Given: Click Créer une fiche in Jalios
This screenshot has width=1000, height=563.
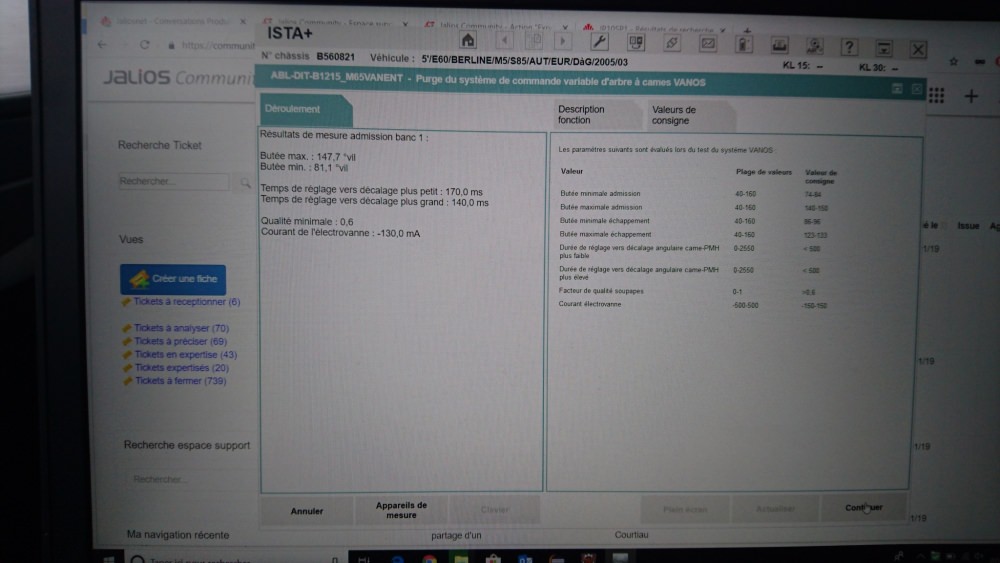Looking at the screenshot, I should (173, 279).
